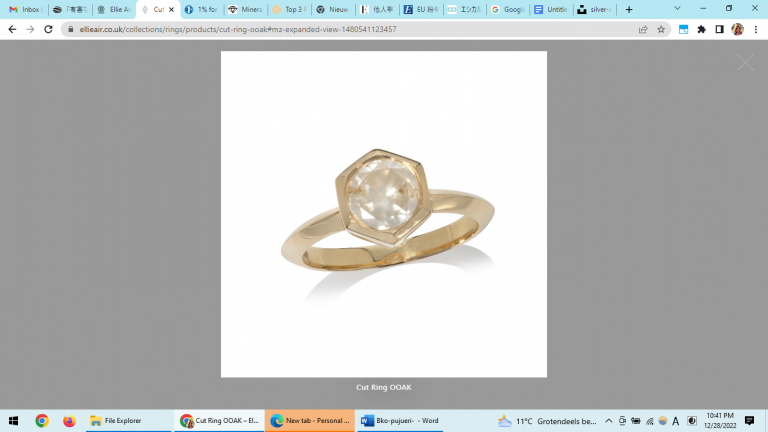
Task: Open the Word document in taskbar
Action: click(x=400, y=421)
